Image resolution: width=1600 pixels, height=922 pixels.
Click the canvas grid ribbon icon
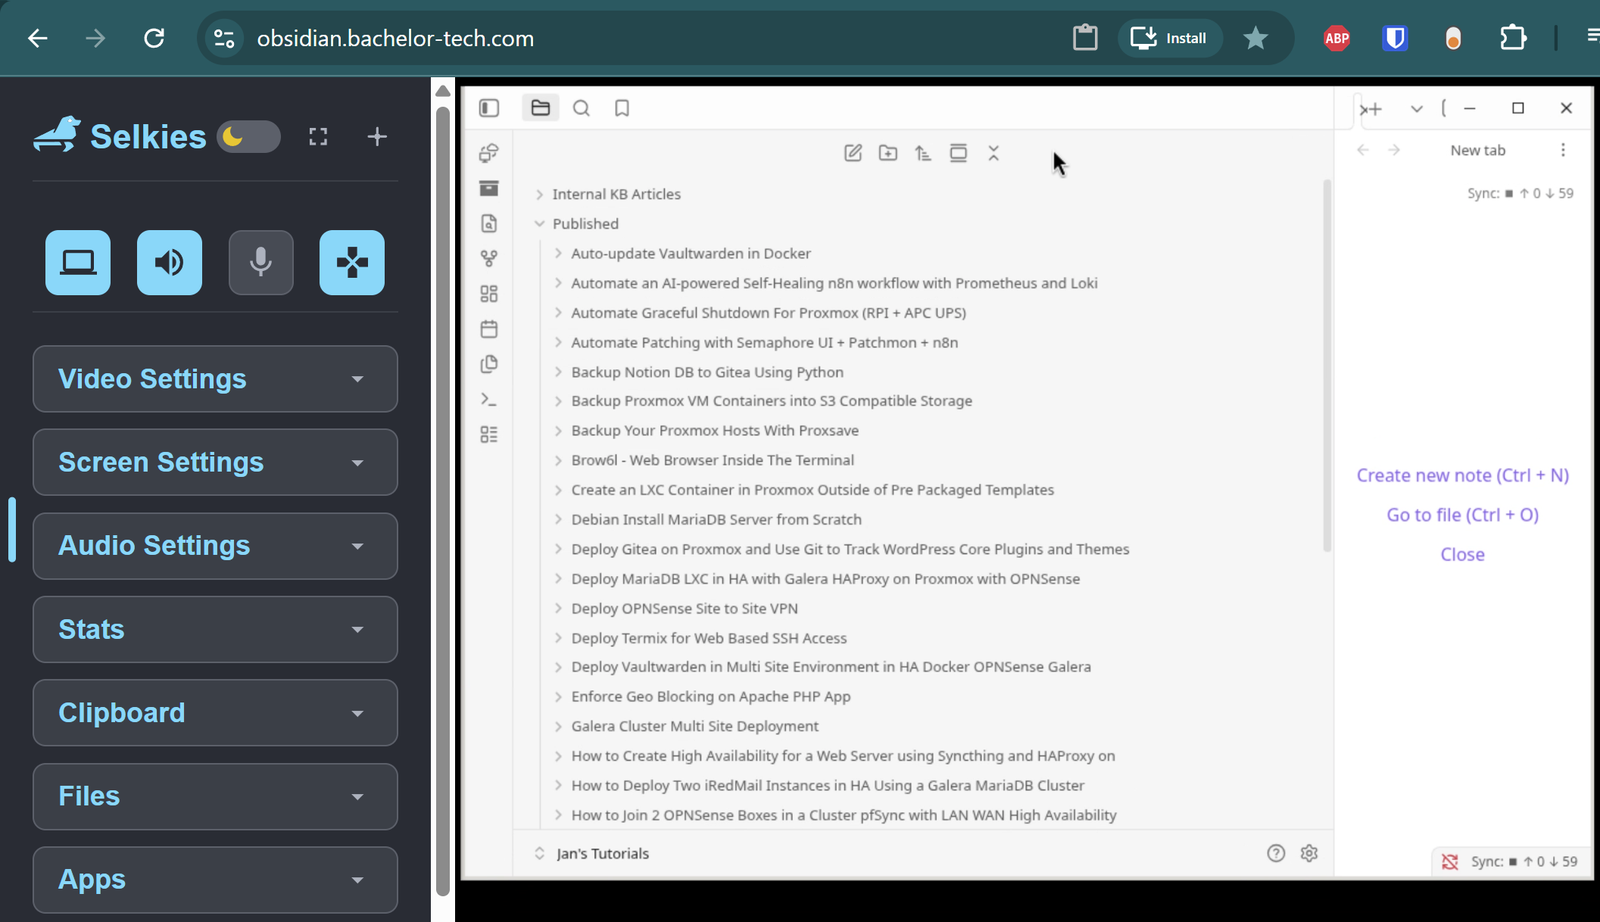click(x=489, y=294)
